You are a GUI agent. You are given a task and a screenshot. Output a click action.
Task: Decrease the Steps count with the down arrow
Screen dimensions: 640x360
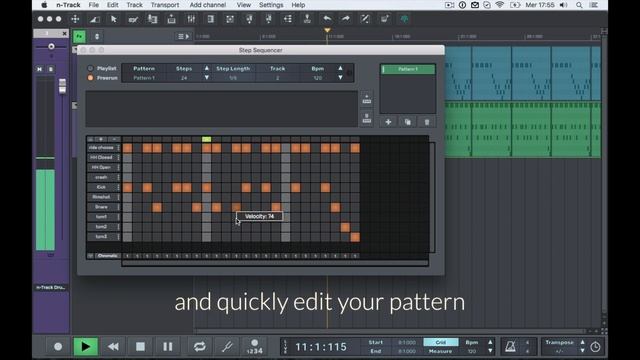click(207, 77)
